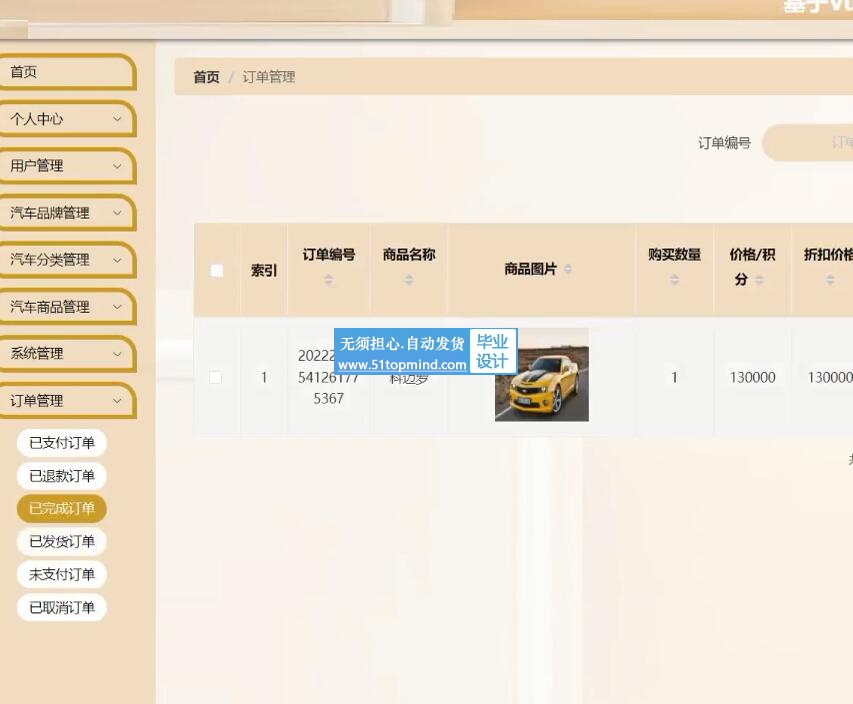
Task: Expand the 用户管理 sidebar menu
Action: (x=67, y=166)
